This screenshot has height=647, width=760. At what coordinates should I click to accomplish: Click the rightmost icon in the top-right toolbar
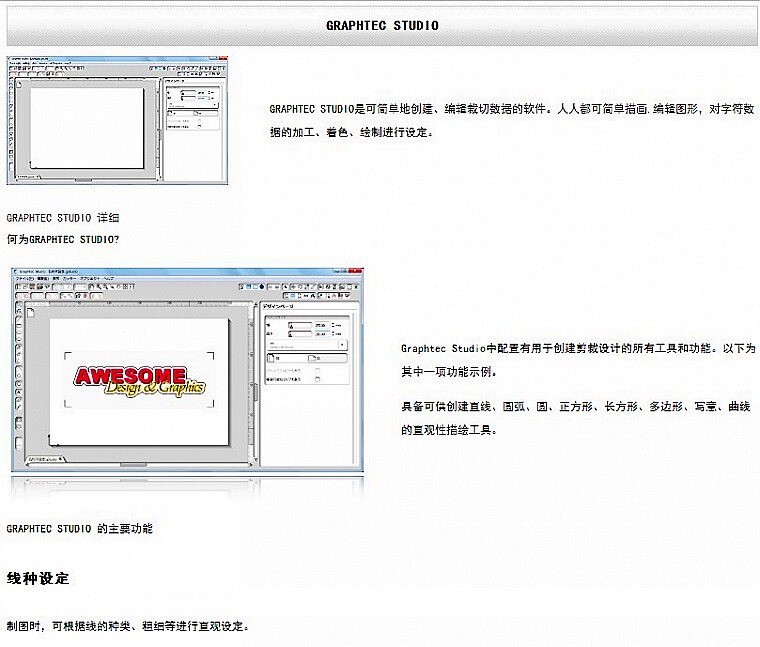pos(355,287)
